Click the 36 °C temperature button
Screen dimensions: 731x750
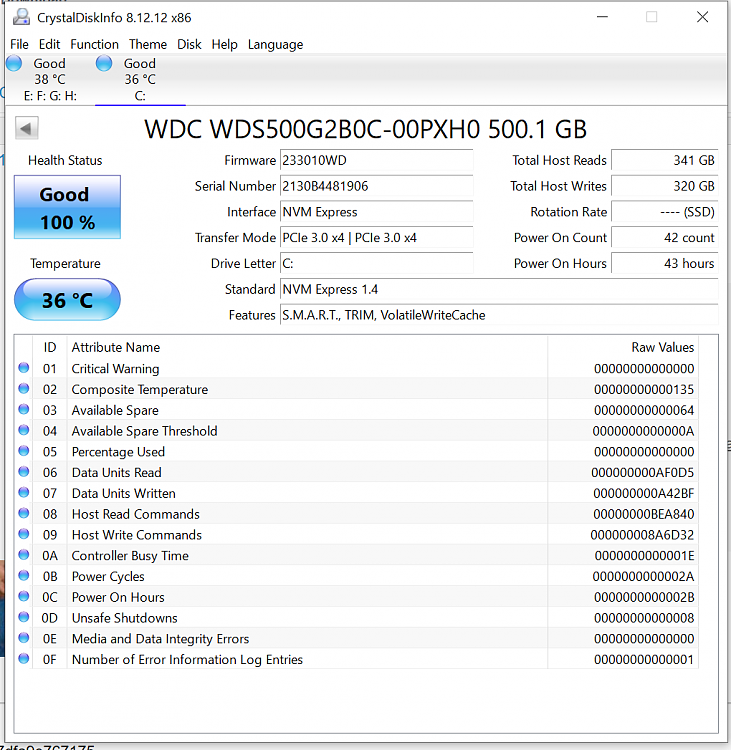[x=66, y=300]
